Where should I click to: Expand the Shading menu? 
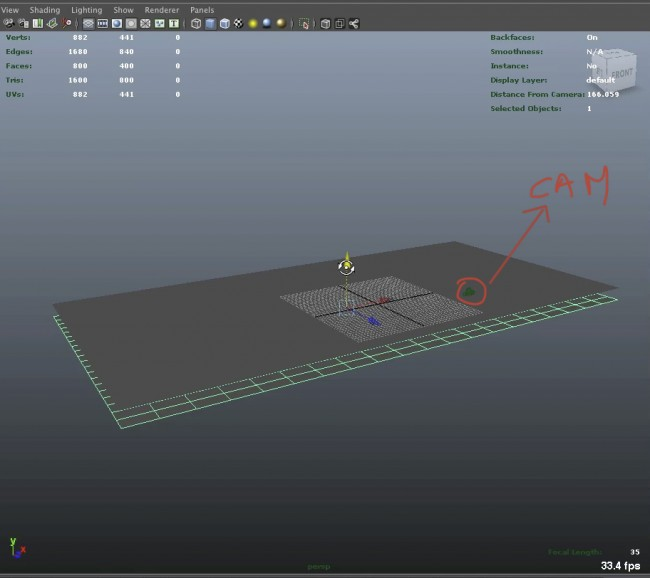click(44, 10)
